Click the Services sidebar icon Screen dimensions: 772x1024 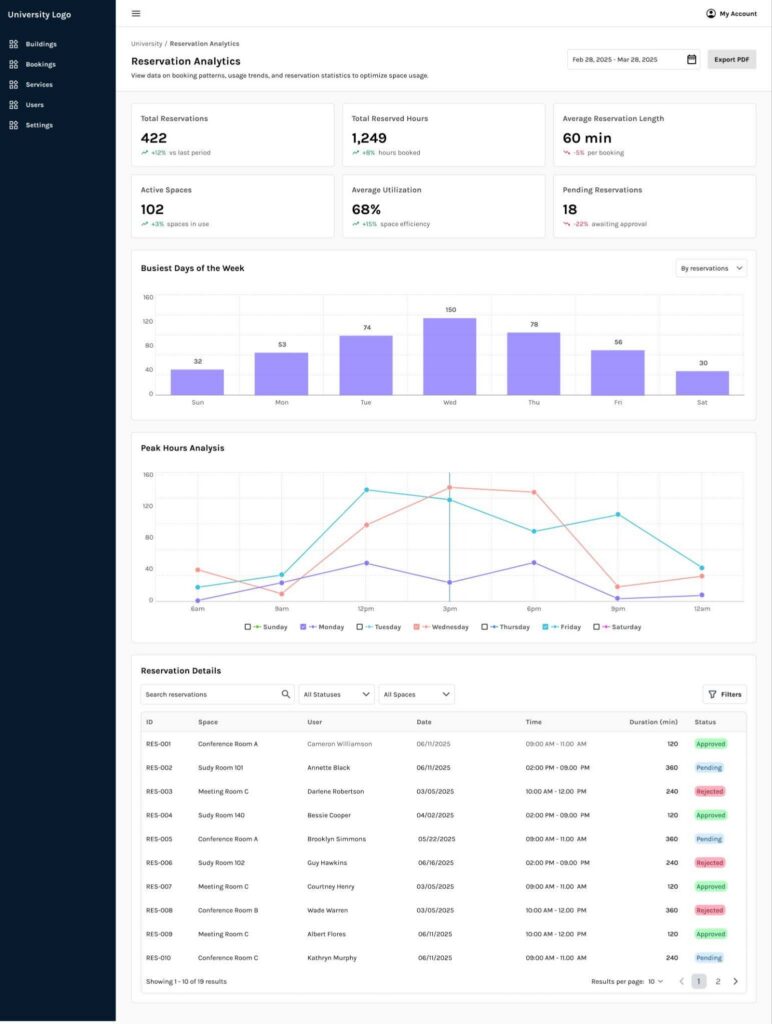[14, 84]
